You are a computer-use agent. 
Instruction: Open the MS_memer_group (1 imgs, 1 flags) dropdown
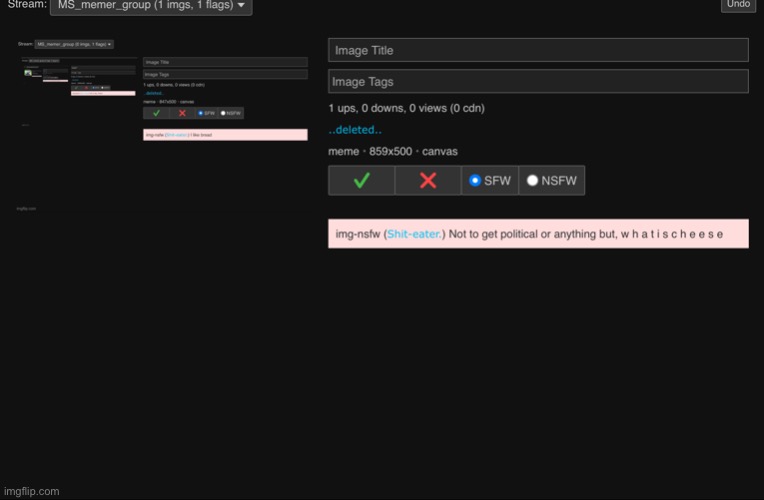(x=151, y=6)
